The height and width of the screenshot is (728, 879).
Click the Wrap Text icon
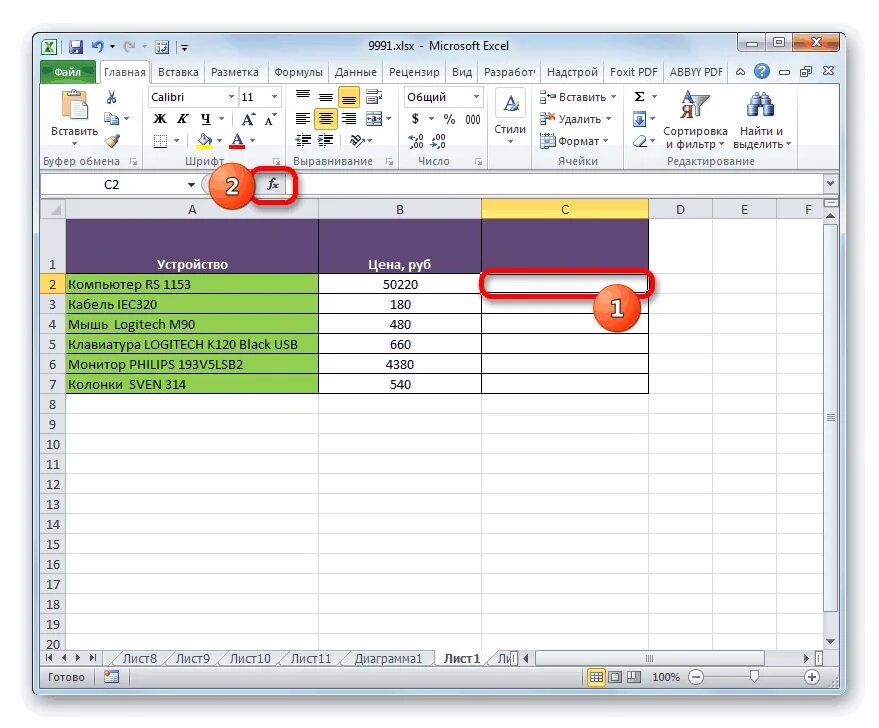point(374,96)
